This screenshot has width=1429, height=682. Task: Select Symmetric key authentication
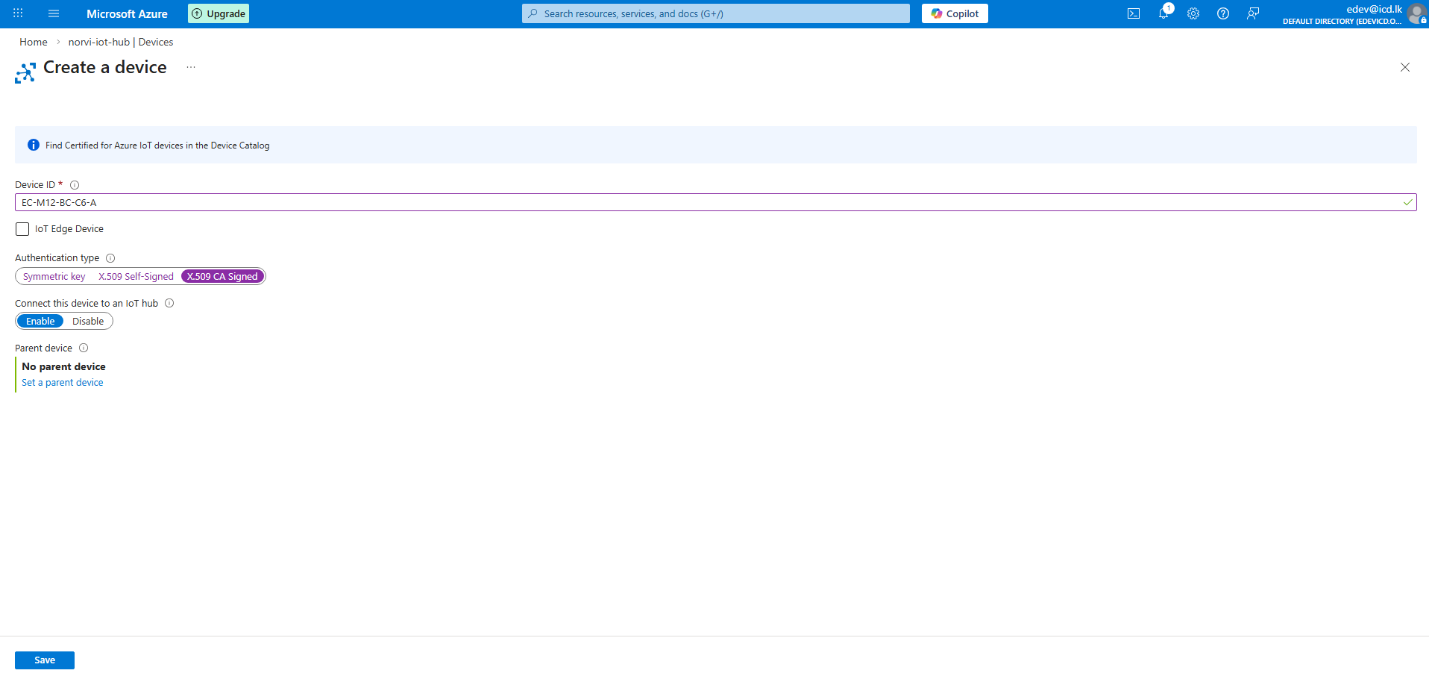(54, 276)
